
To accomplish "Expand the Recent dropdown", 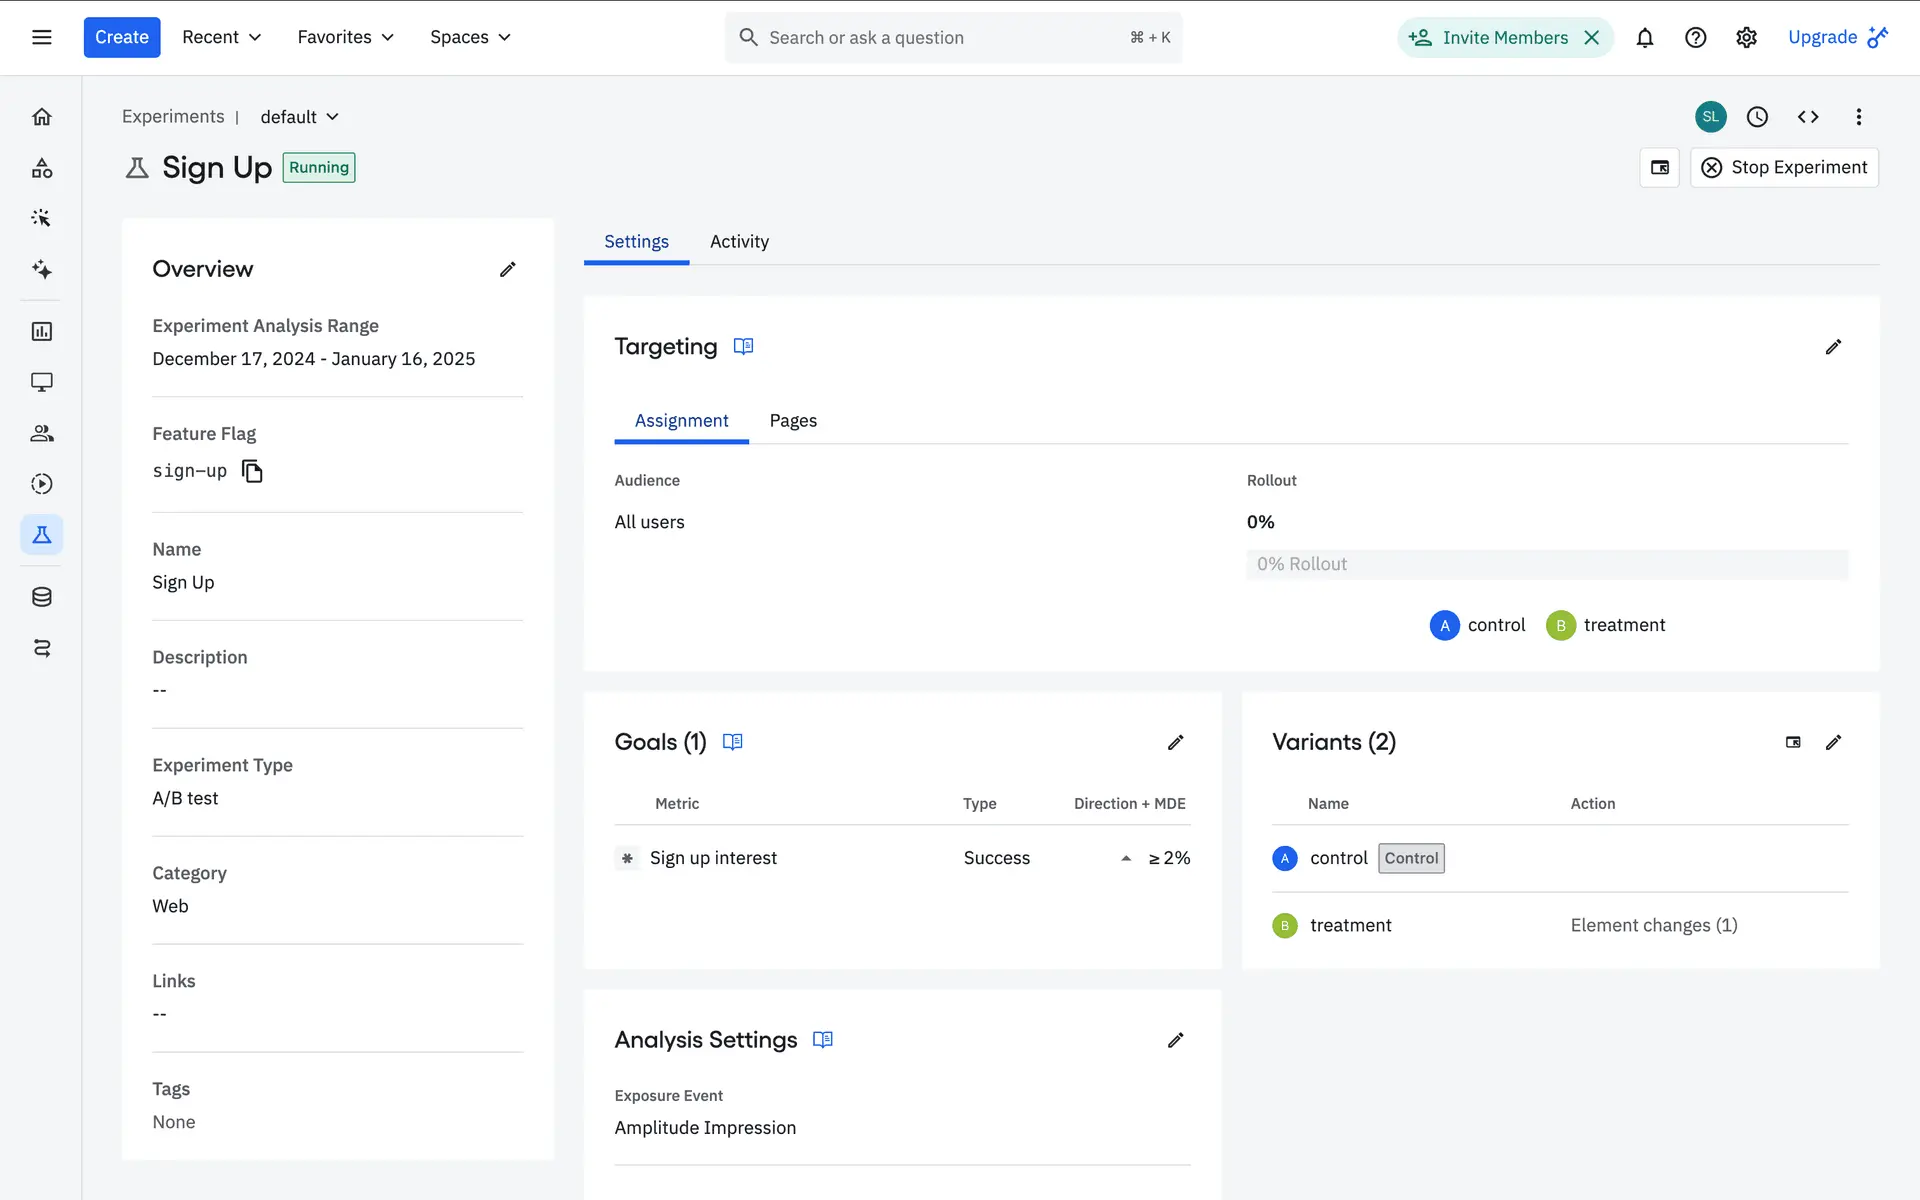I will pyautogui.click(x=221, y=37).
